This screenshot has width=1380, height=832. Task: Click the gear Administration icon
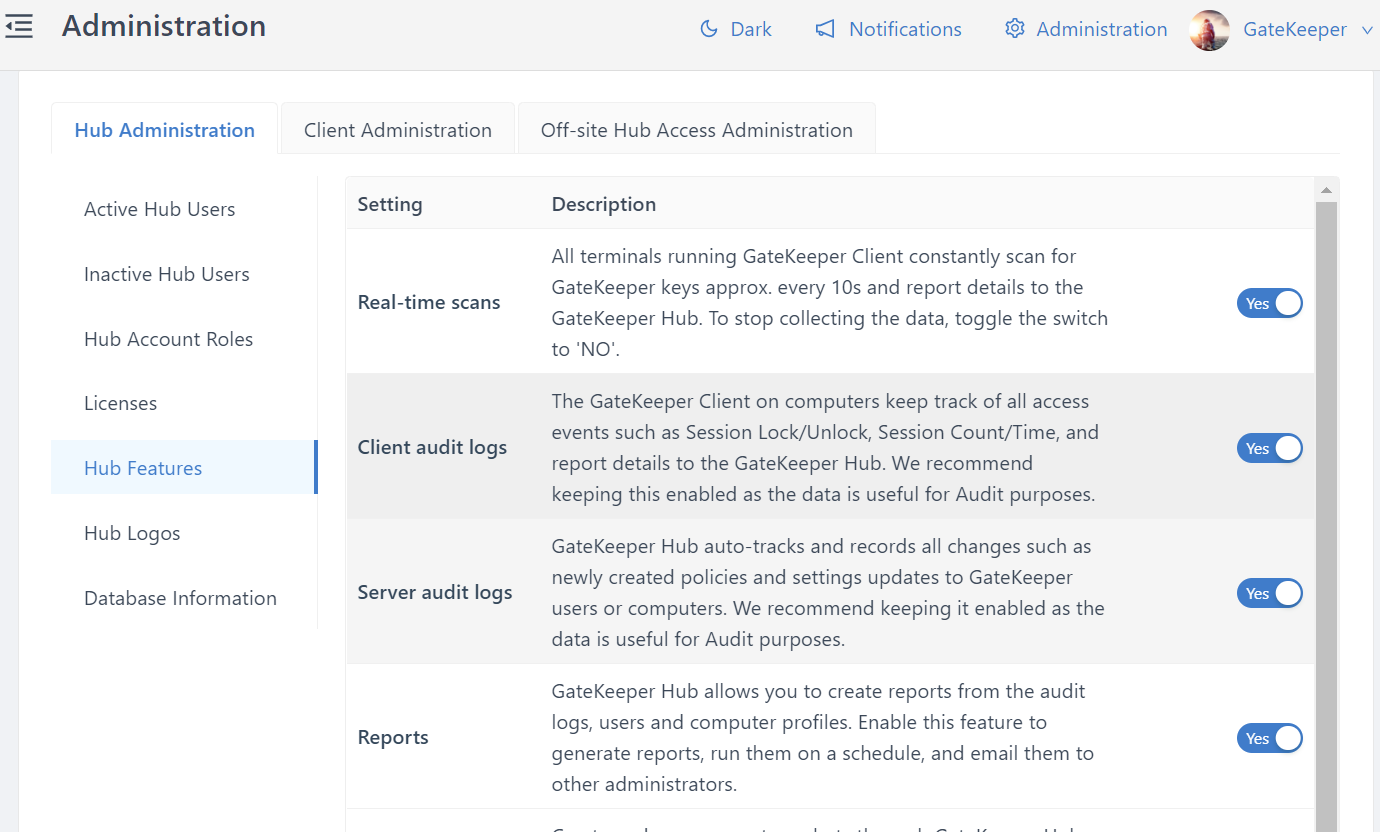[1015, 29]
